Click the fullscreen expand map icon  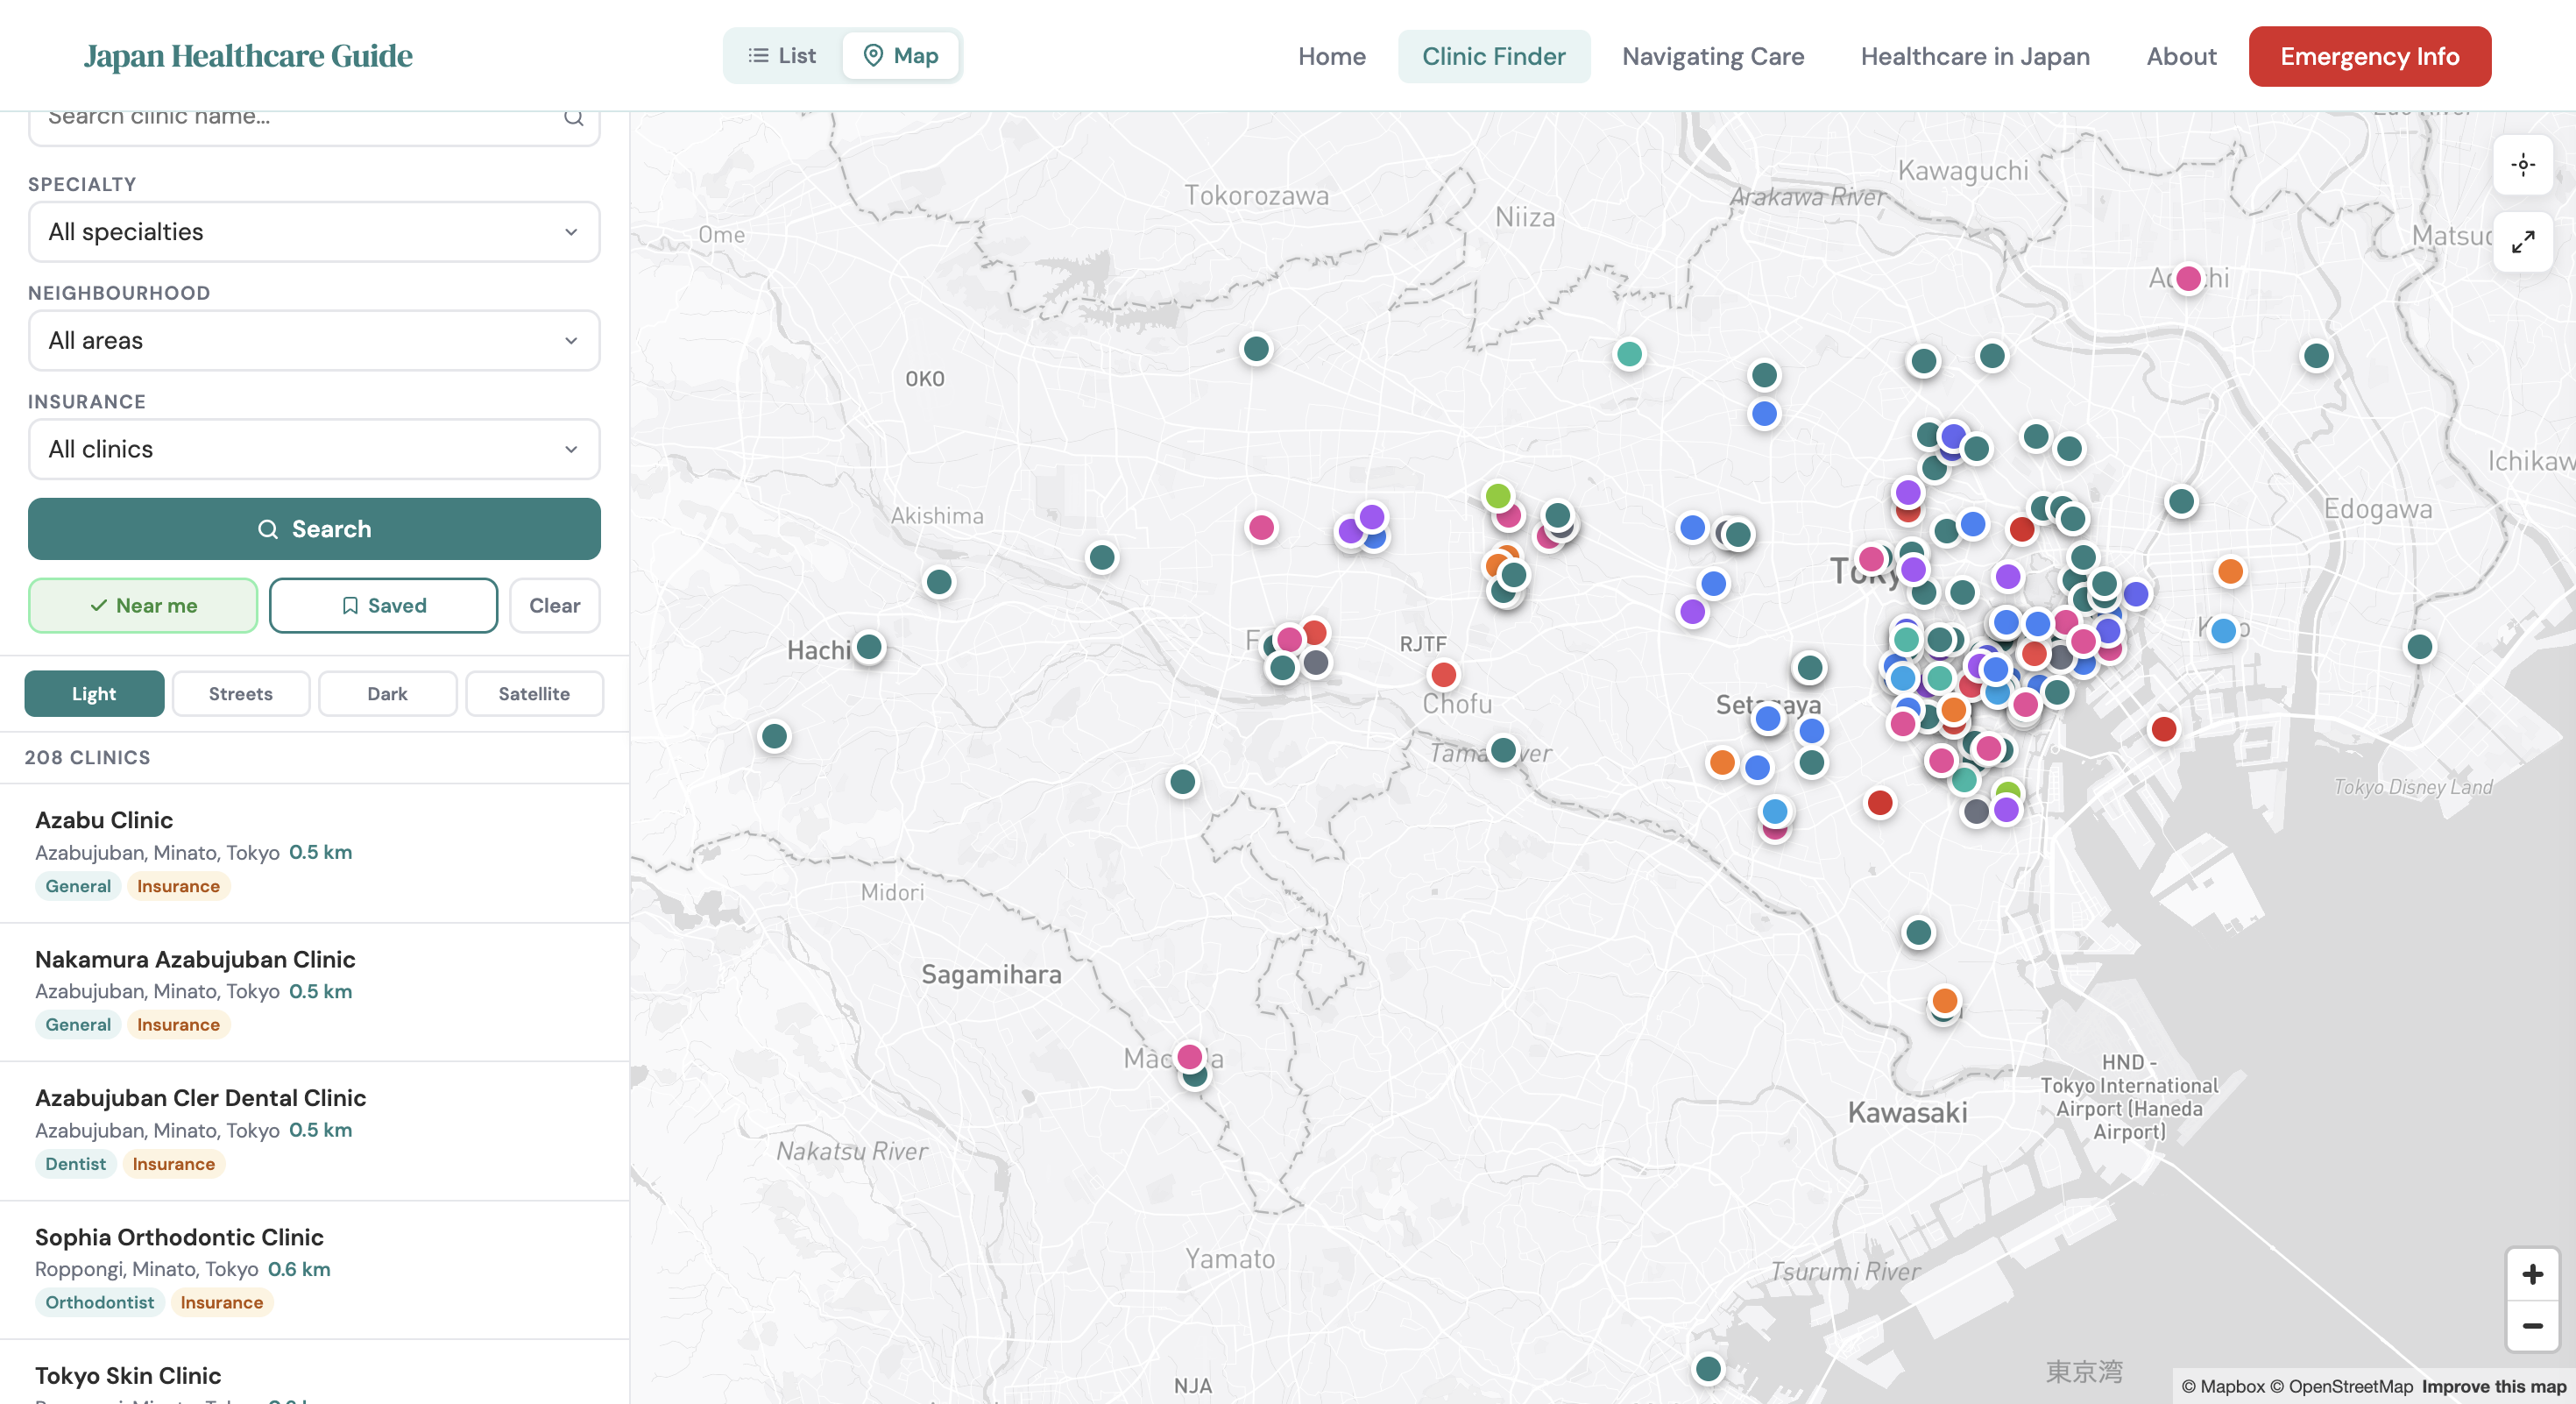[x=2522, y=242]
